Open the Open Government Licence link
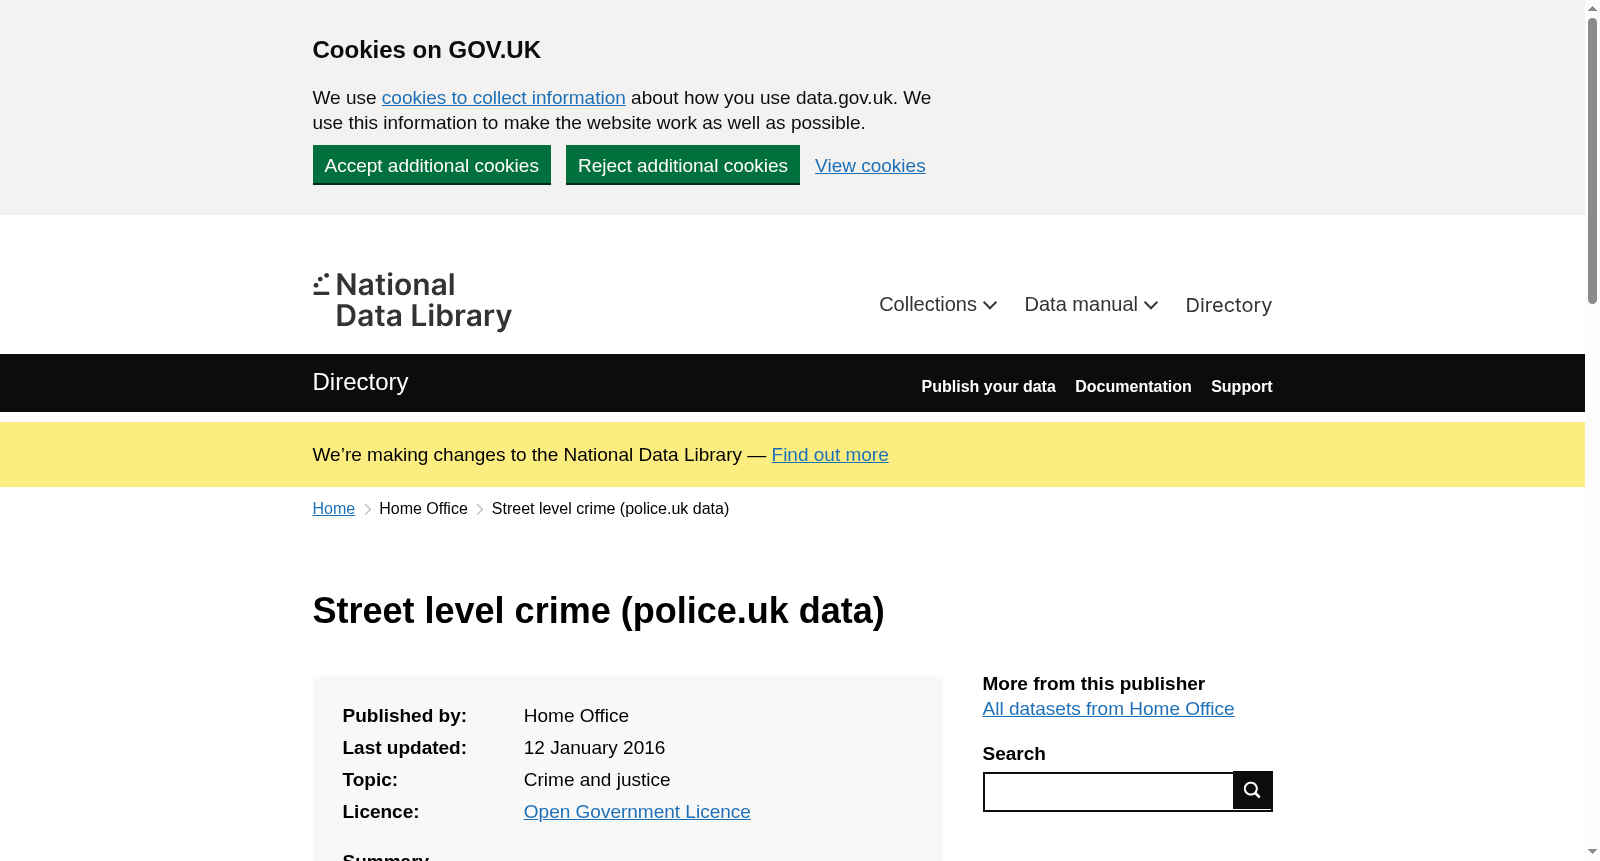 pyautogui.click(x=637, y=812)
